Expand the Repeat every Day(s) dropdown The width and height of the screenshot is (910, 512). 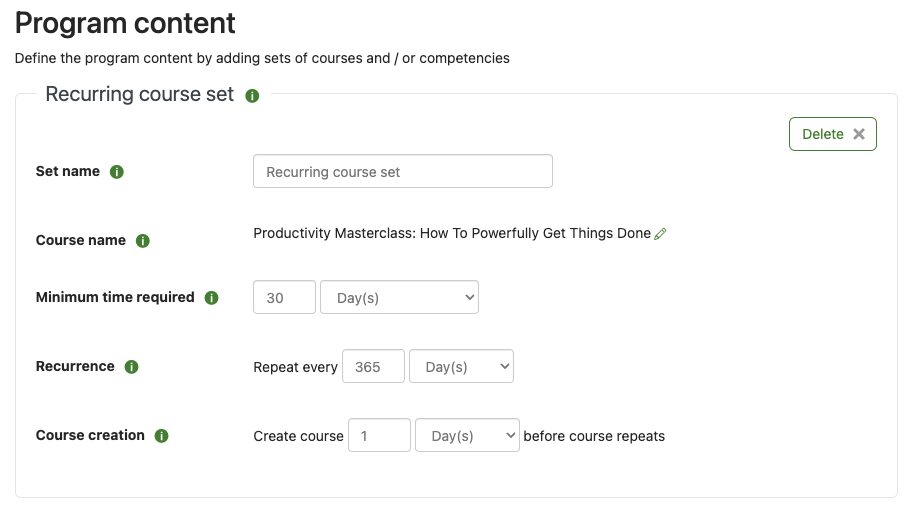click(x=461, y=367)
